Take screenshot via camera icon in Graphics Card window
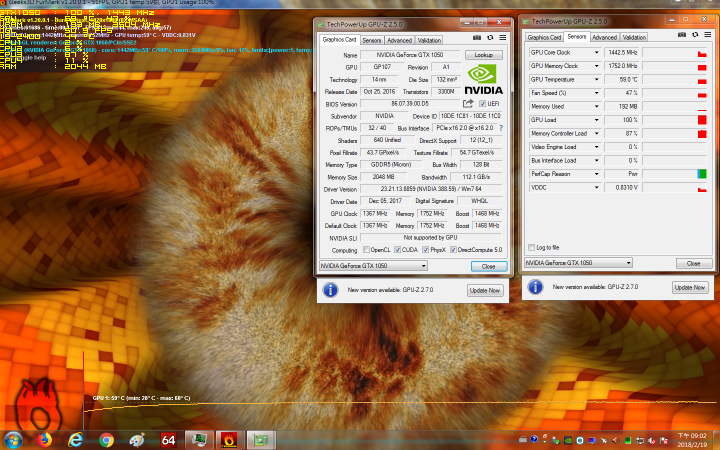This screenshot has height=450, width=720. coord(477,38)
